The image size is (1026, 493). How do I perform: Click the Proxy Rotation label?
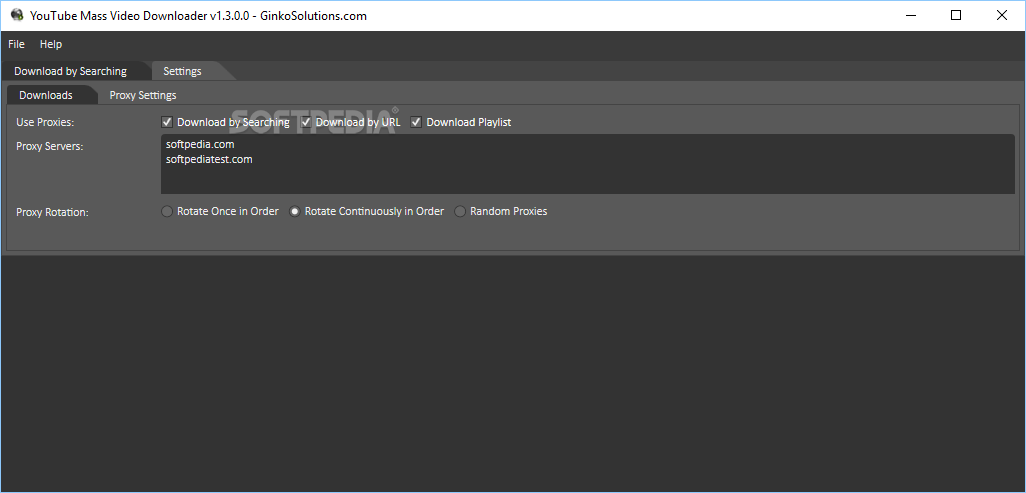[52, 212]
